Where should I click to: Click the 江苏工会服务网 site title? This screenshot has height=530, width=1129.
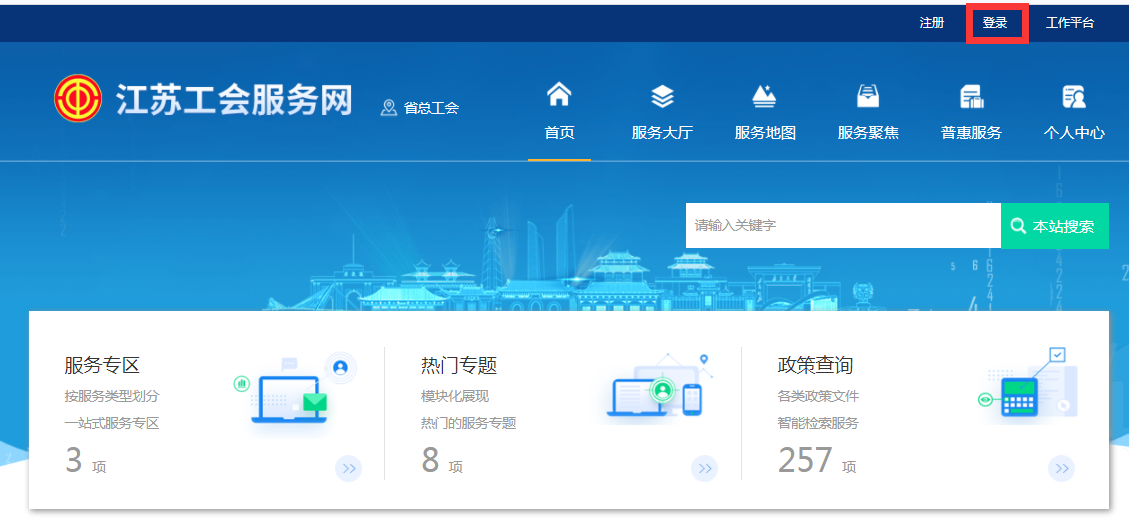[x=234, y=99]
